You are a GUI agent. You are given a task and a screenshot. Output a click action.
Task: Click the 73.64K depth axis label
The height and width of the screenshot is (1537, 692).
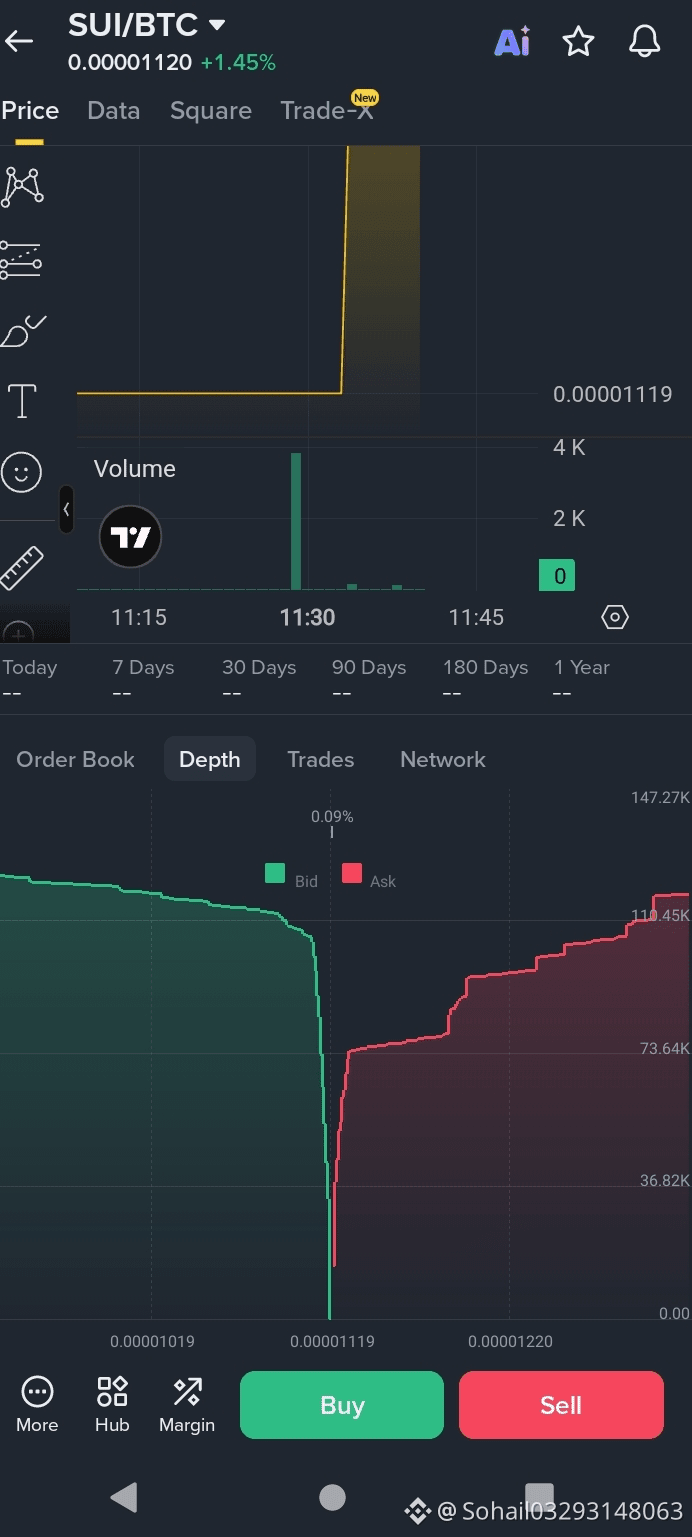(665, 1048)
